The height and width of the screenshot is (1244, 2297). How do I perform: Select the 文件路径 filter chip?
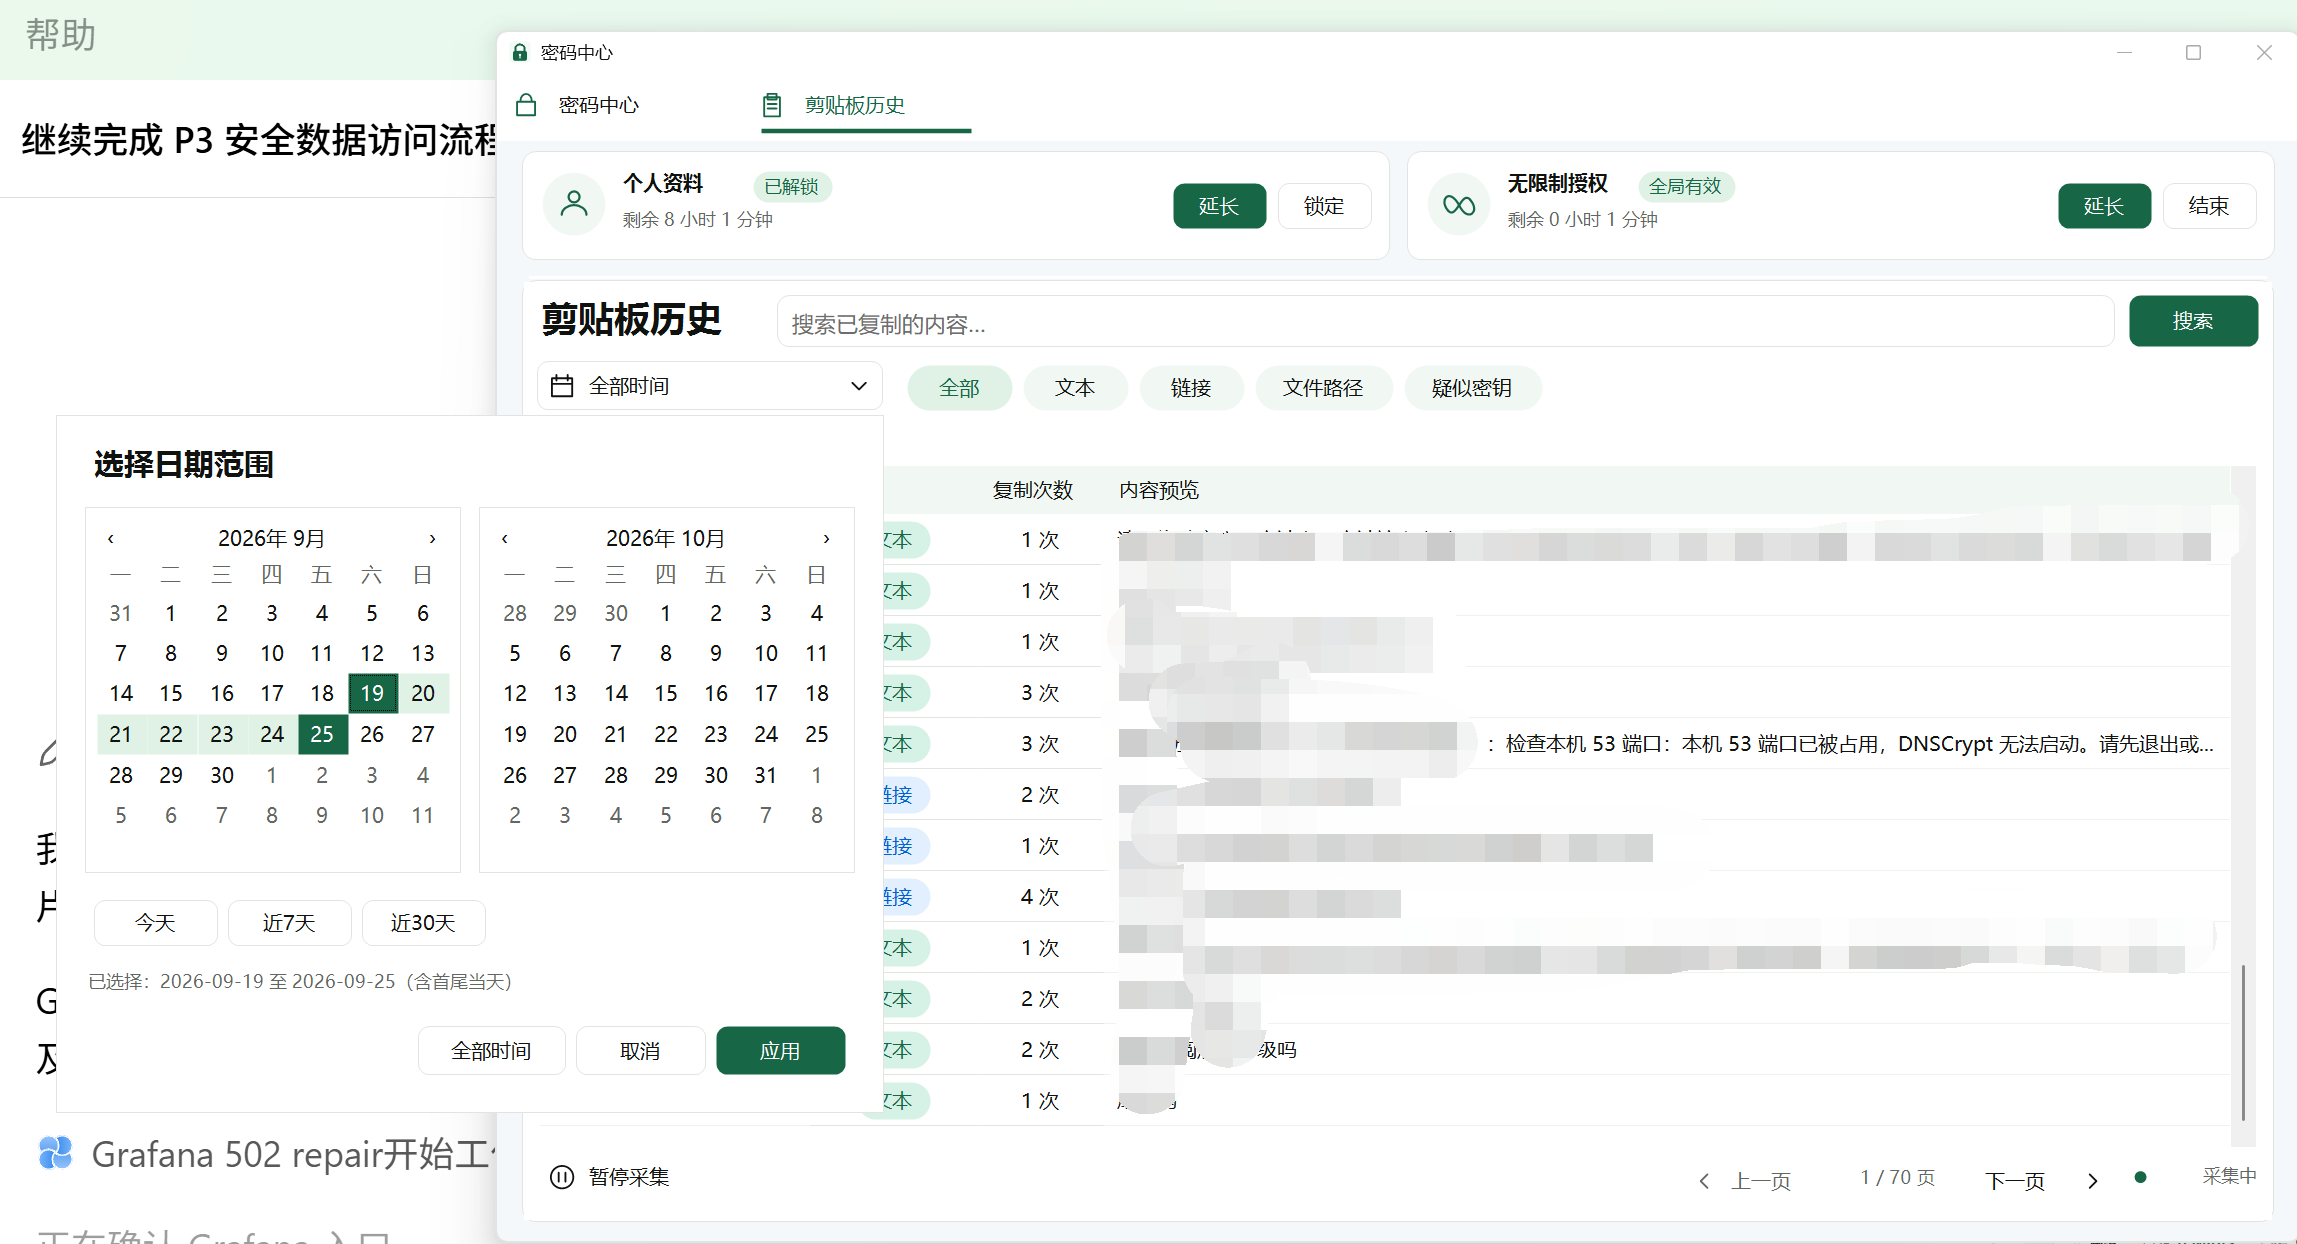[x=1323, y=388]
